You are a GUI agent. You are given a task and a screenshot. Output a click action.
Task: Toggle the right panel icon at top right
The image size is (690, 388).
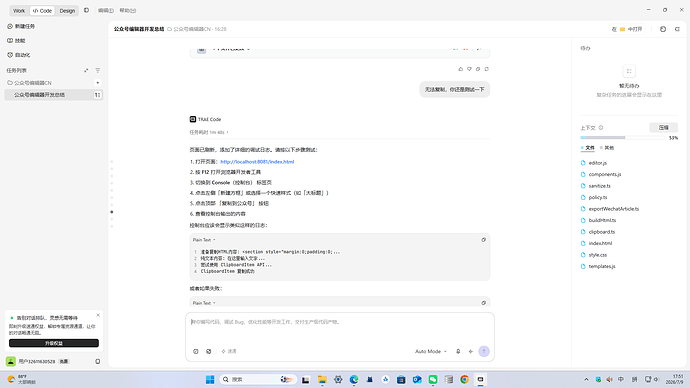[677, 29]
